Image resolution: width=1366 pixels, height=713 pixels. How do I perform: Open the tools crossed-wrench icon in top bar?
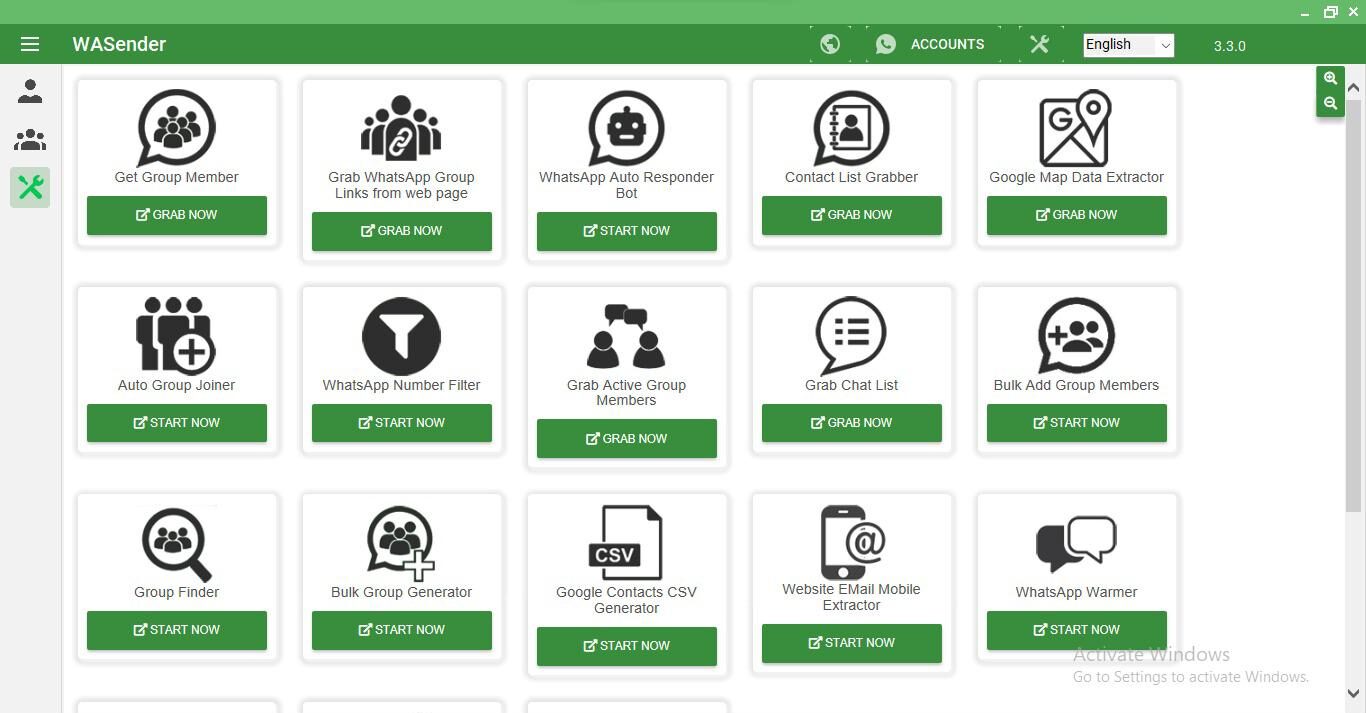(x=1038, y=44)
